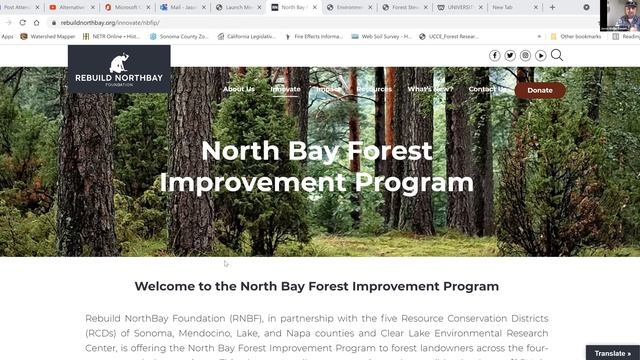640x360 pixels.
Task: Switch to the UNIVERSITY tab
Action: 460,7
